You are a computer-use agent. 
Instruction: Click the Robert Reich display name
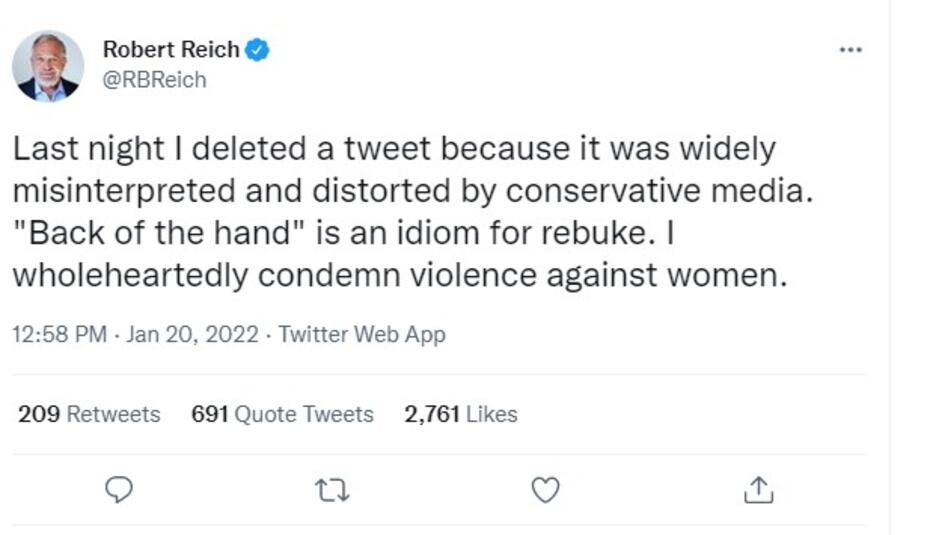(171, 49)
